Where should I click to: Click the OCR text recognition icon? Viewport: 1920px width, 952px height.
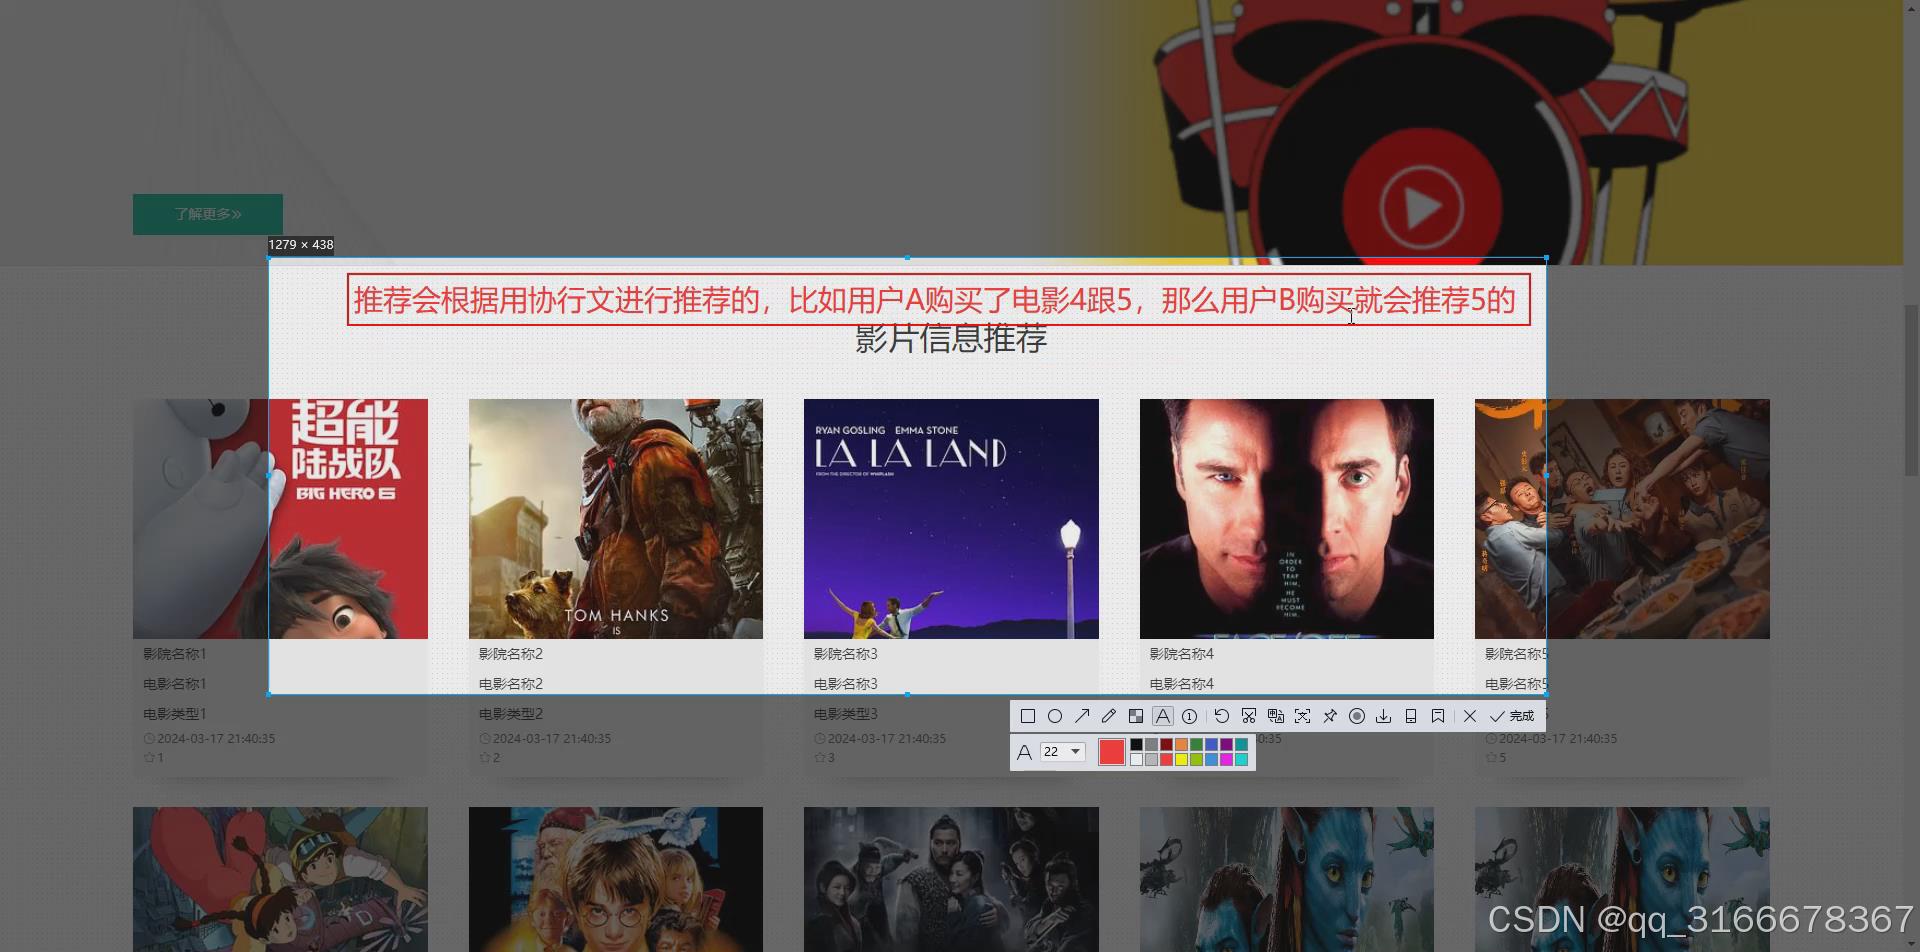point(1302,716)
